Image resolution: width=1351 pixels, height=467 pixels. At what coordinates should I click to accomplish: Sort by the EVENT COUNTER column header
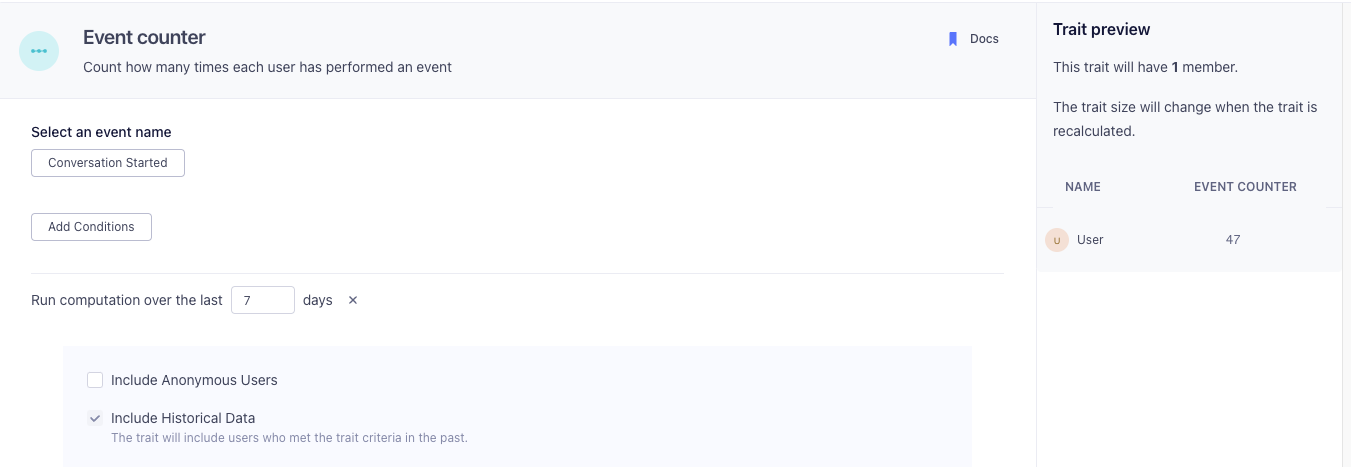pyautogui.click(x=1245, y=187)
